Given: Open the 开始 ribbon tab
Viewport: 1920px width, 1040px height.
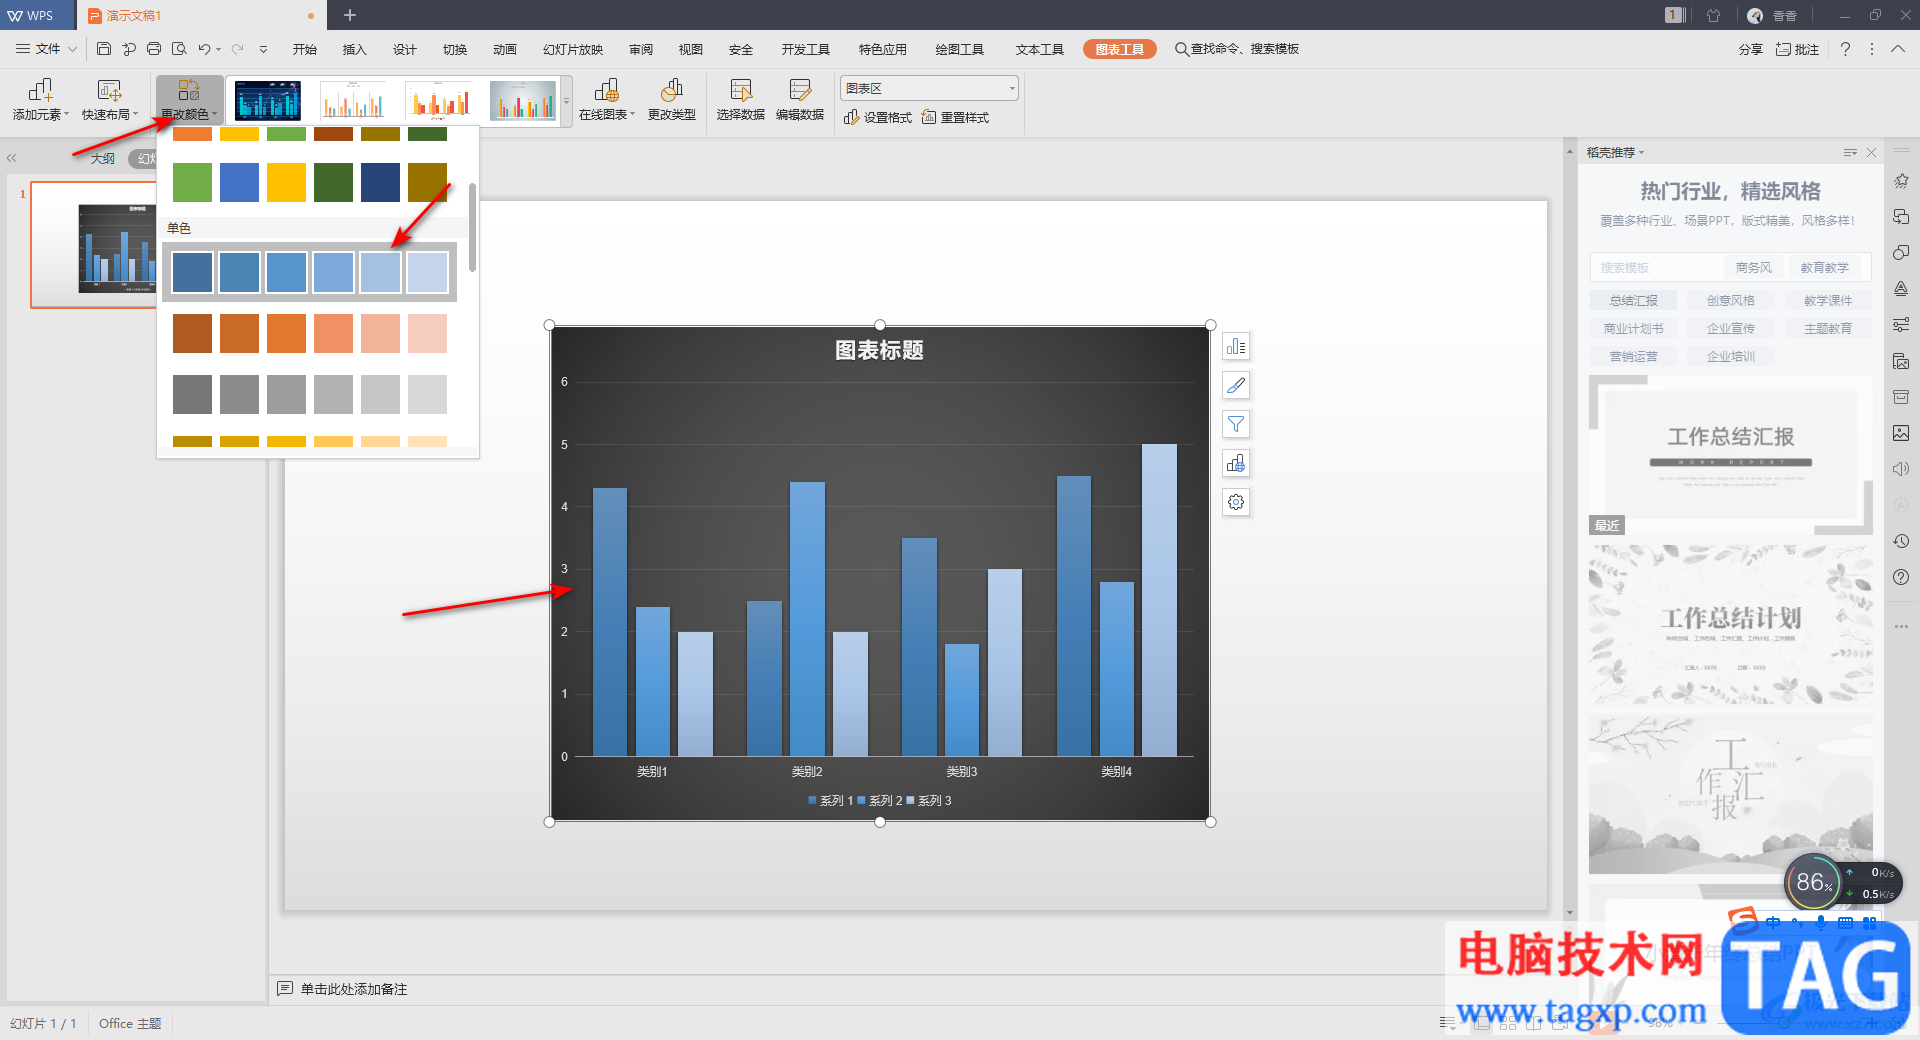Looking at the screenshot, I should coord(305,49).
